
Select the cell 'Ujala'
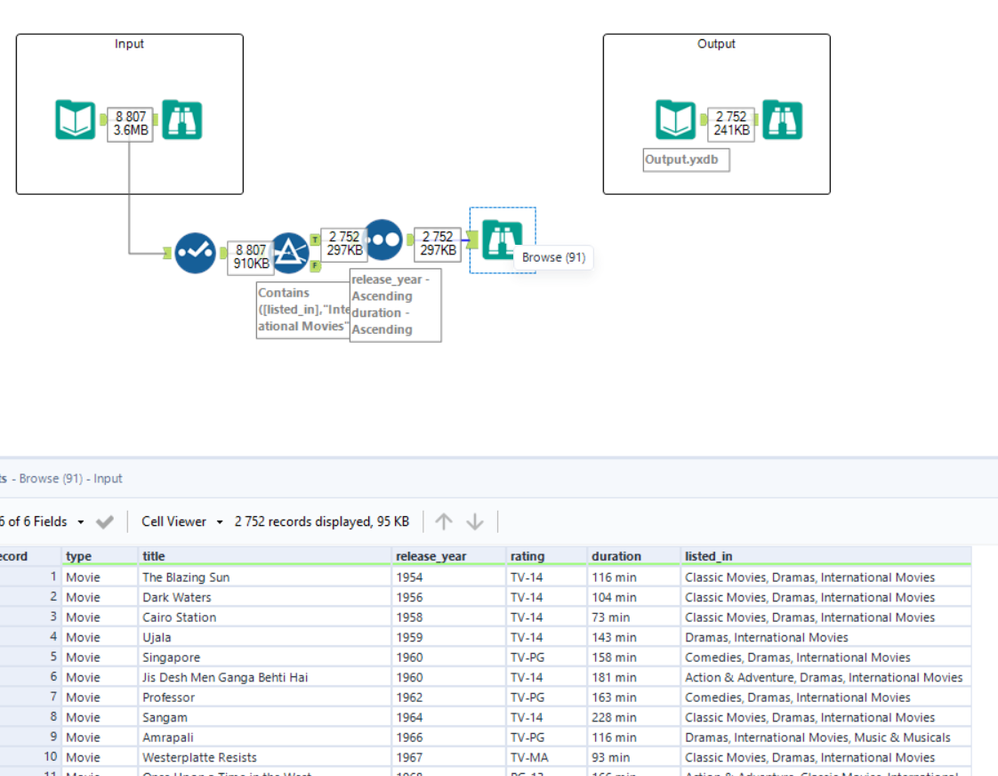(264, 637)
